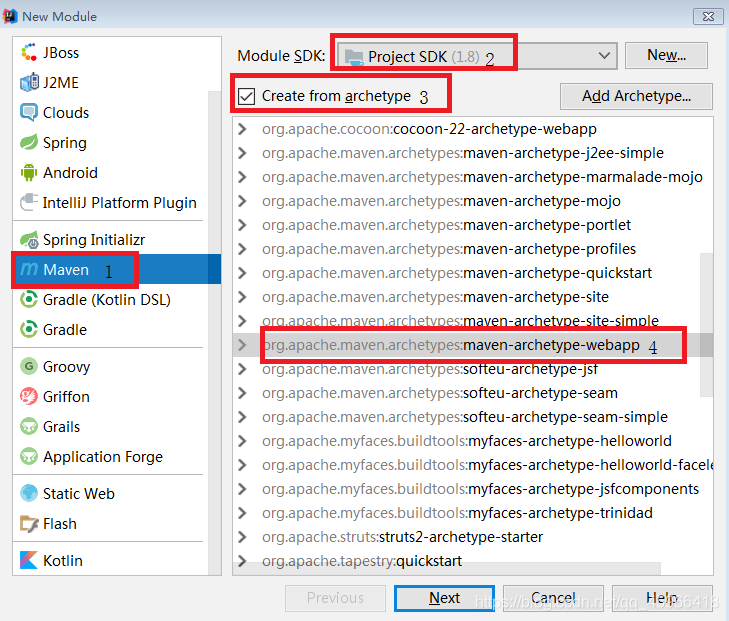Click the Clouds speech bubble icon
This screenshot has width=729, height=621.
pyautogui.click(x=29, y=112)
